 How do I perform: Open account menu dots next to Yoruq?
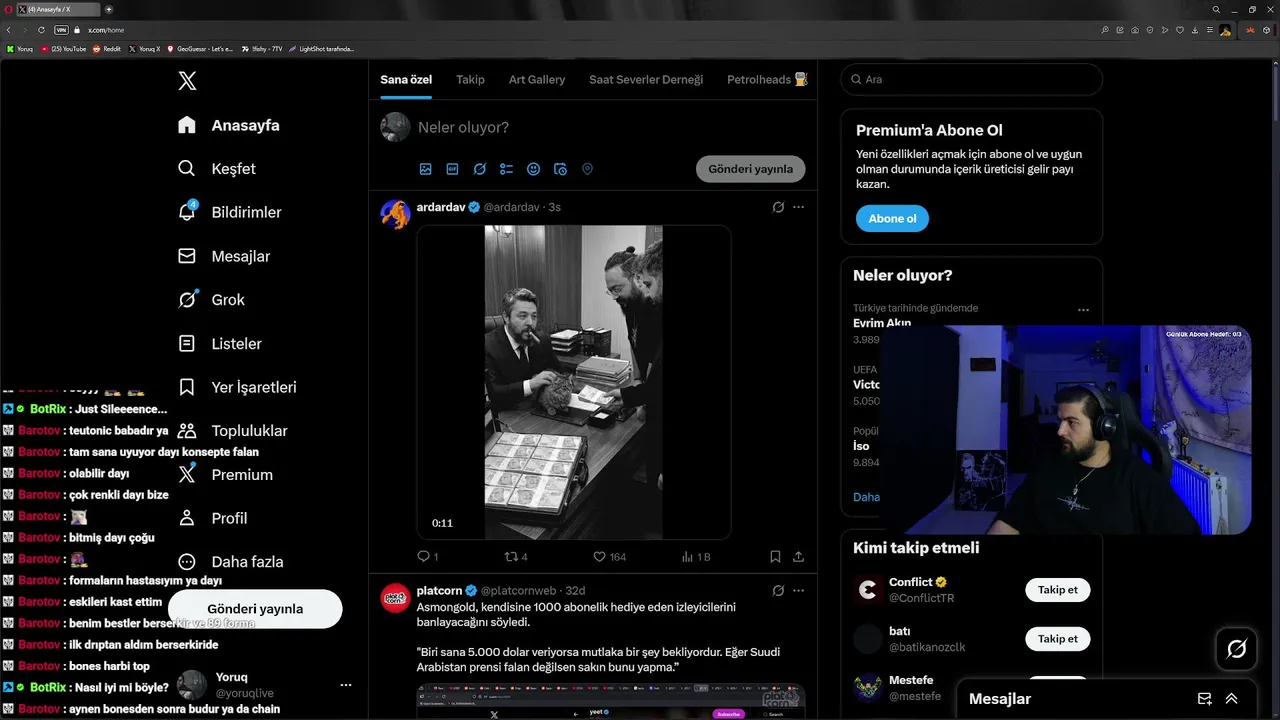[x=346, y=685]
